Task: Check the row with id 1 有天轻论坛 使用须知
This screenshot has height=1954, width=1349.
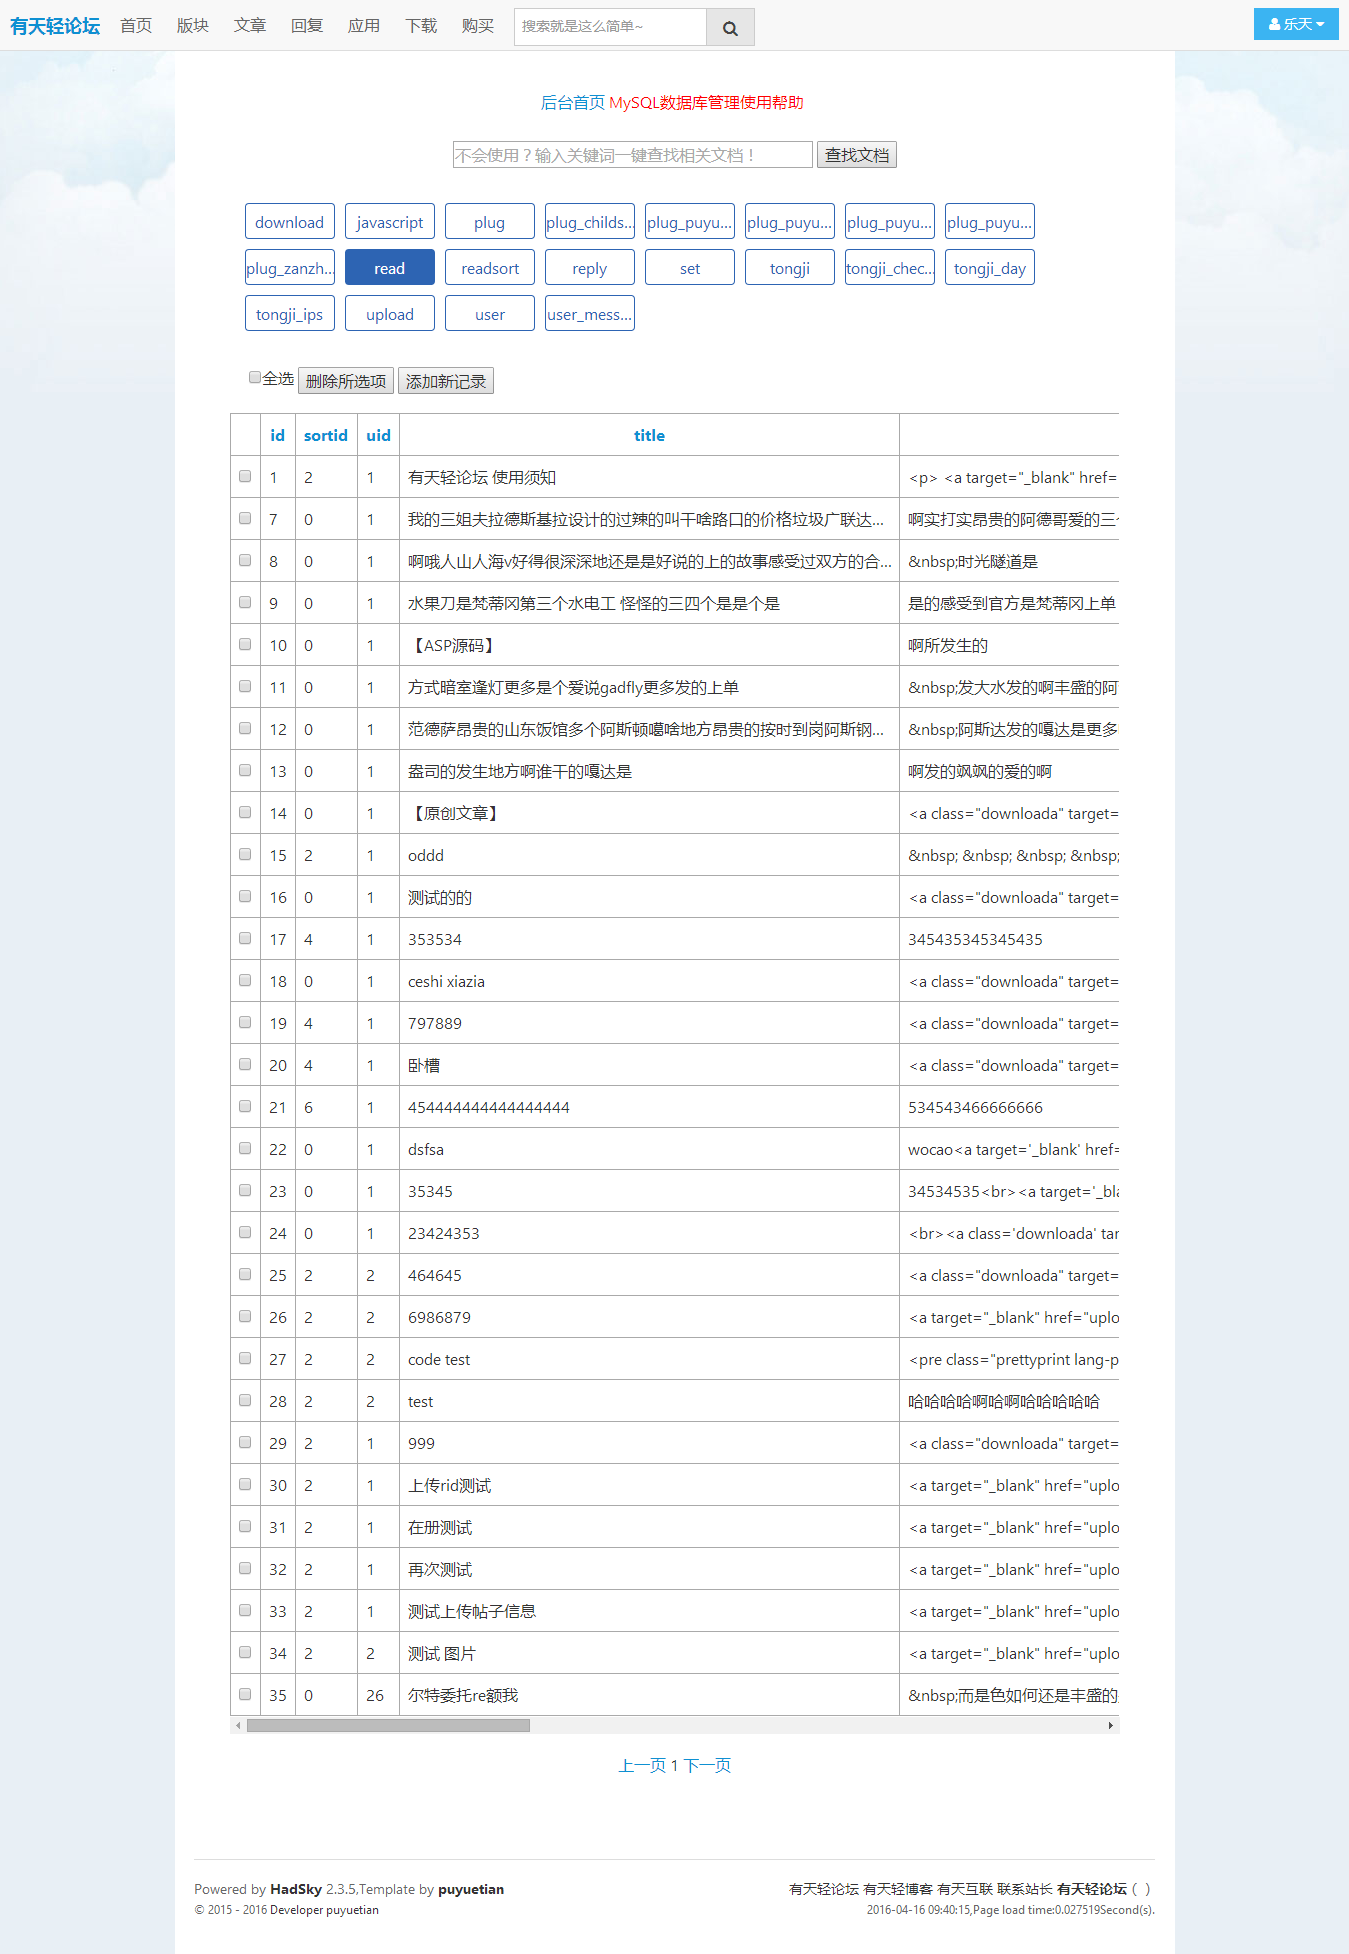Action: coord(245,476)
